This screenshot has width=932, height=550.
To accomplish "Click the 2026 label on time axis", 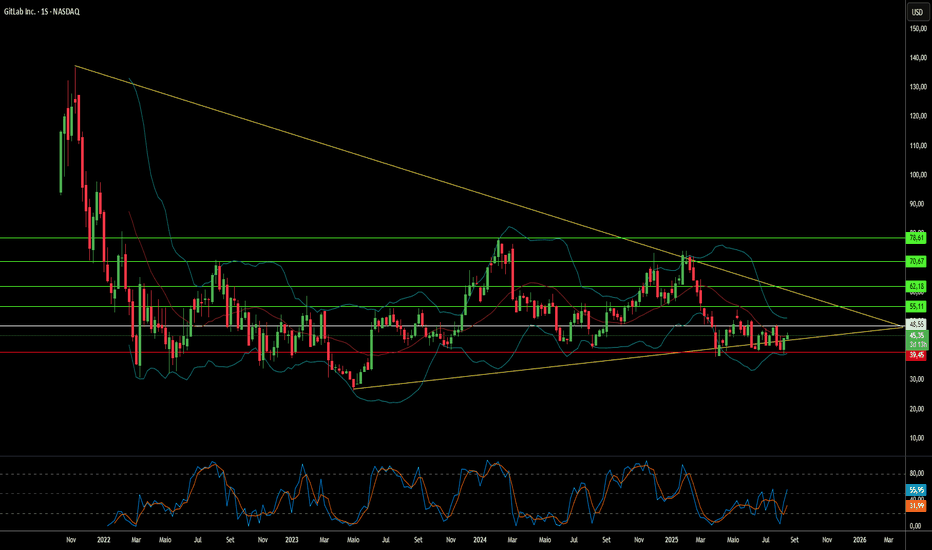I will pos(859,540).
